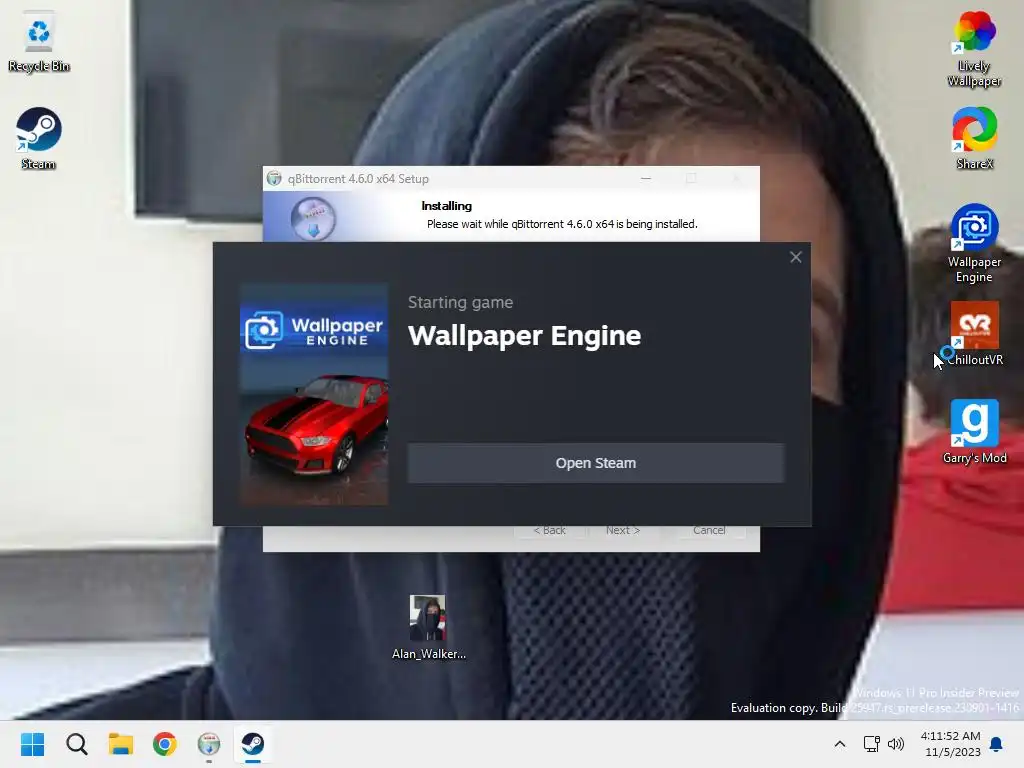The height and width of the screenshot is (768, 1024).
Task: Select the ChilloutVR desktop shortcut
Action: point(974,334)
